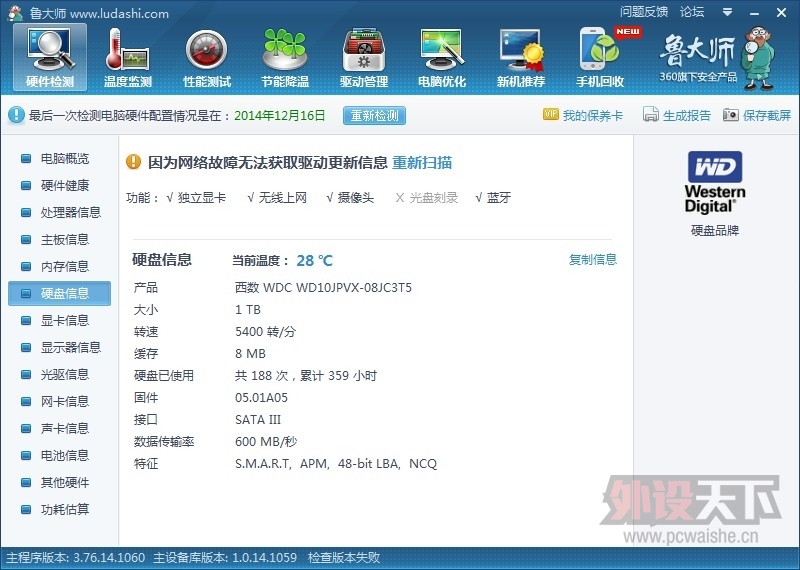Click the 5400 转/分 speed value
This screenshot has height=570, width=800.
point(265,332)
